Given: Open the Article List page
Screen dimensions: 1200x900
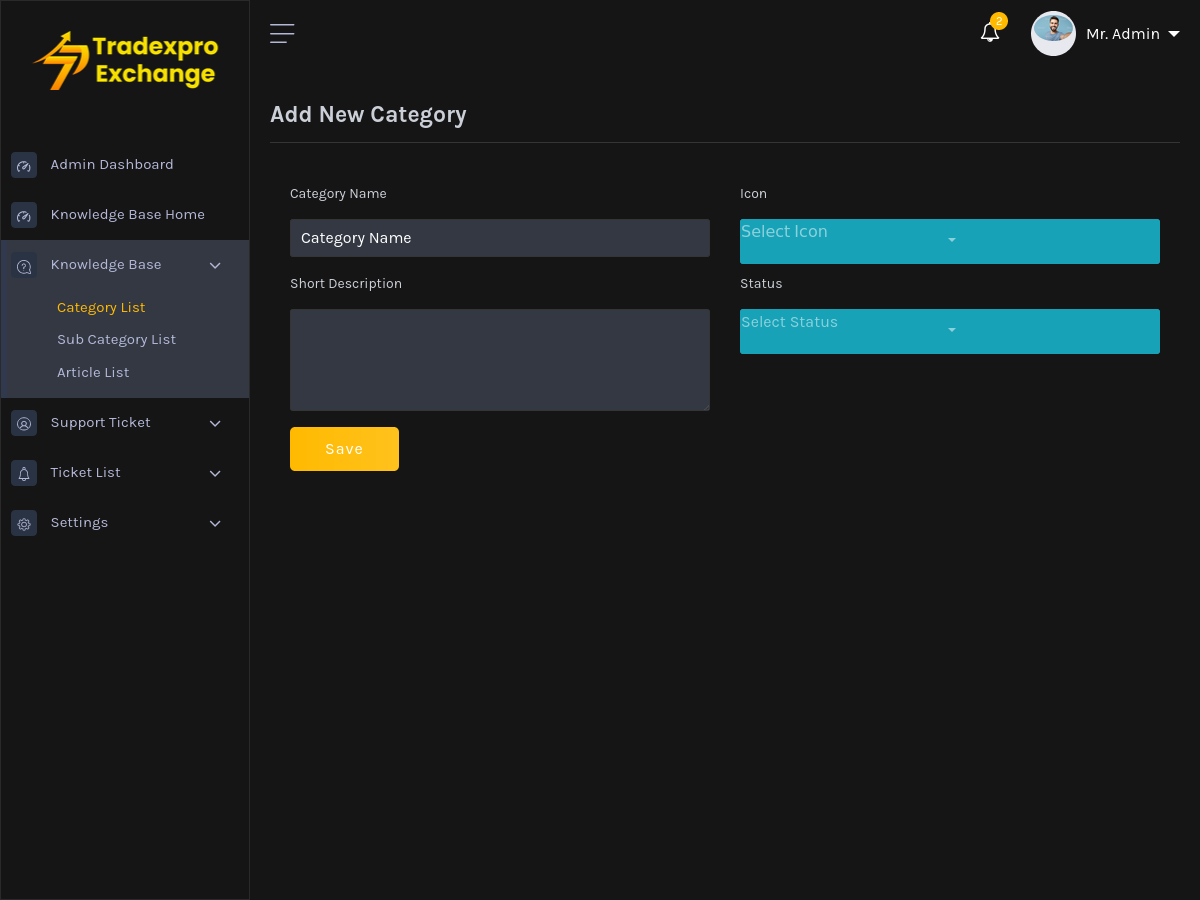Looking at the screenshot, I should [93, 372].
